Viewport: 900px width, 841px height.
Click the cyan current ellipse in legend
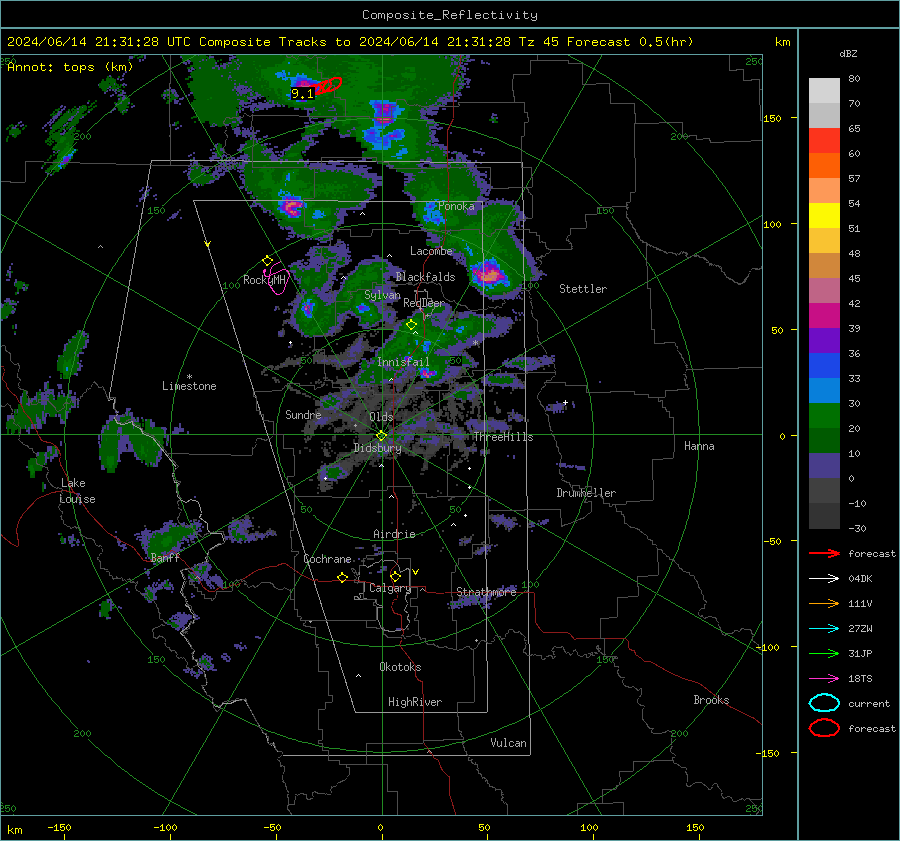[824, 703]
